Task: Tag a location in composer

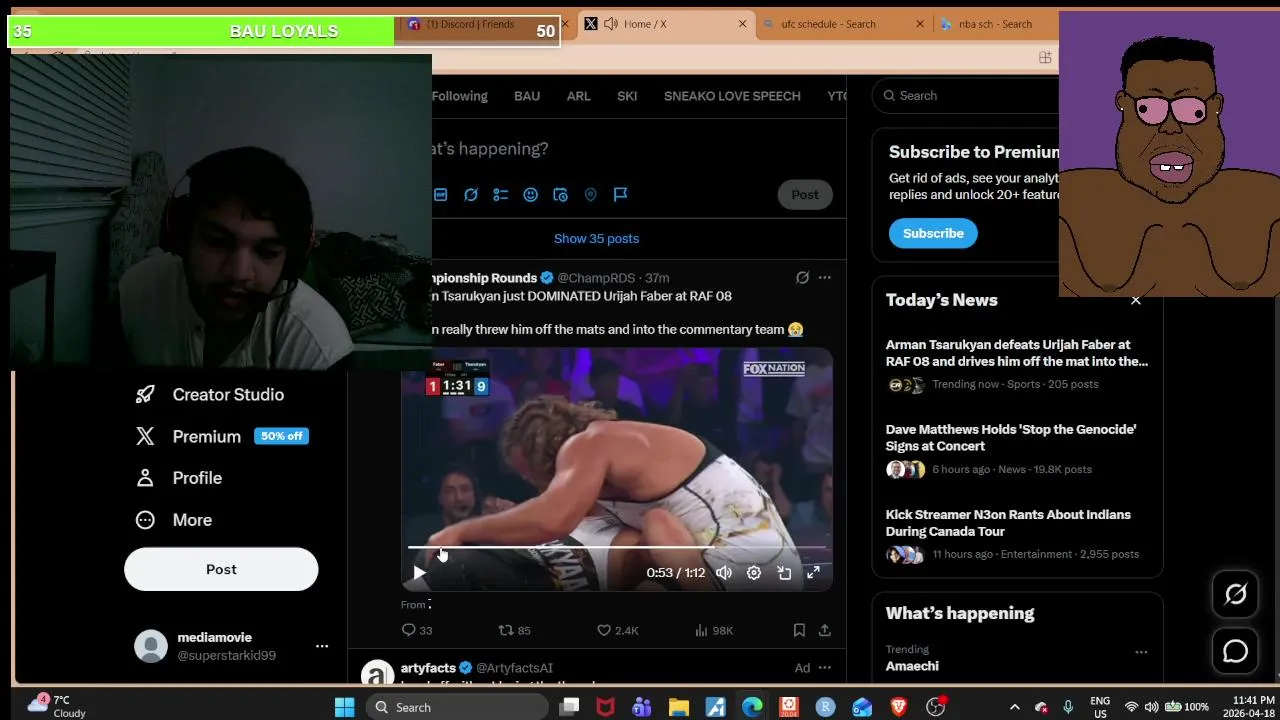Action: click(590, 195)
